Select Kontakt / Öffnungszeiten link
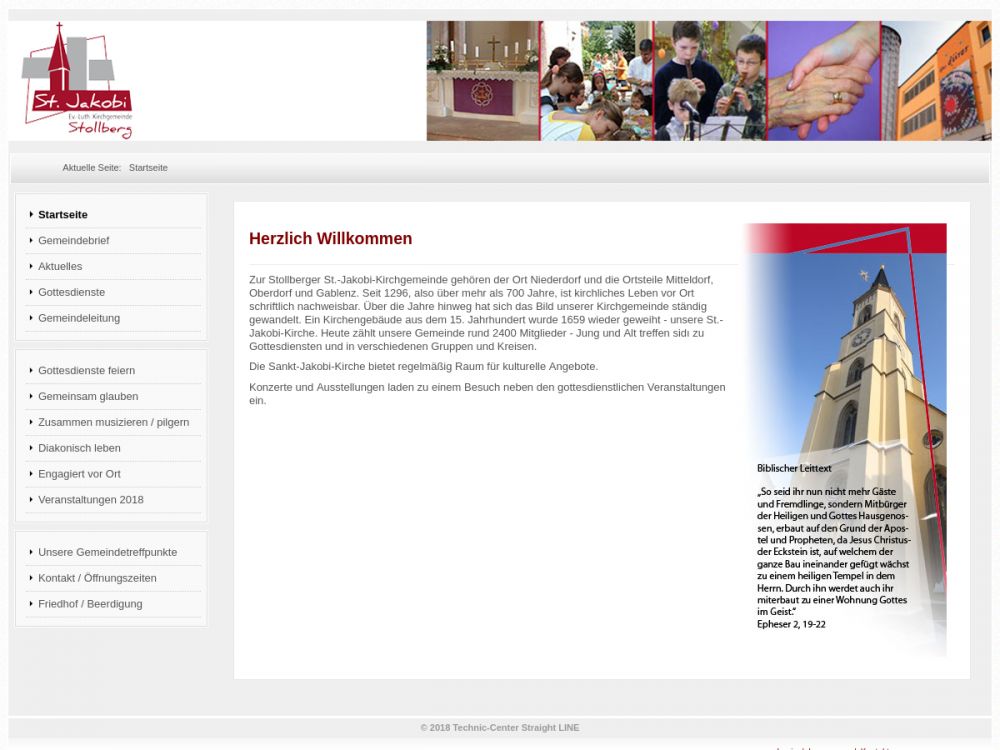The height and width of the screenshot is (750, 1000). point(97,578)
